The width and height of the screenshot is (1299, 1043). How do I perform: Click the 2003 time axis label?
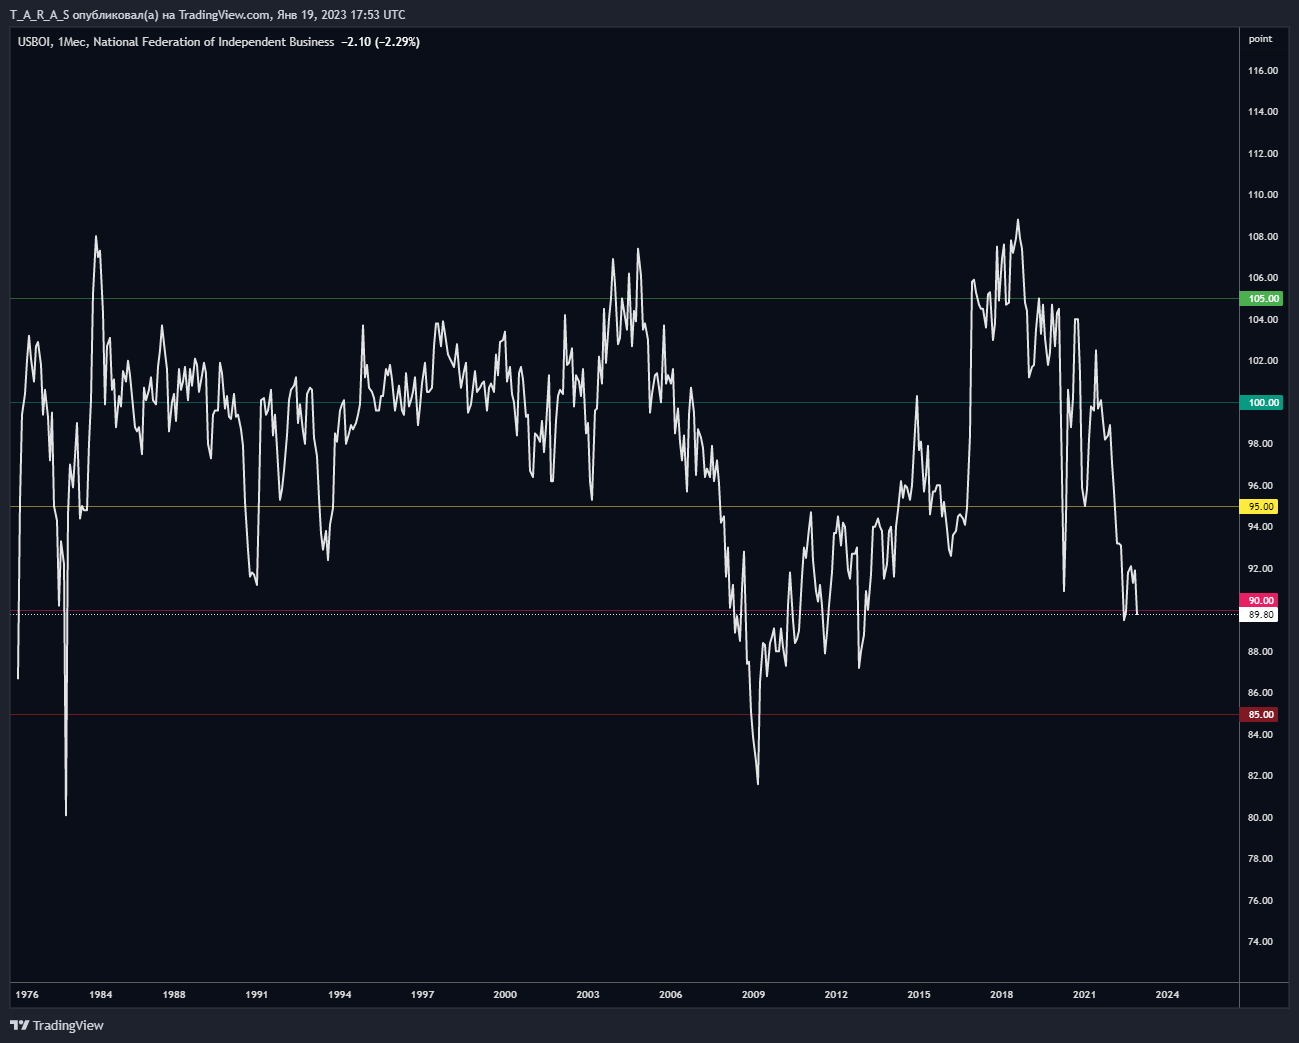pyautogui.click(x=588, y=995)
